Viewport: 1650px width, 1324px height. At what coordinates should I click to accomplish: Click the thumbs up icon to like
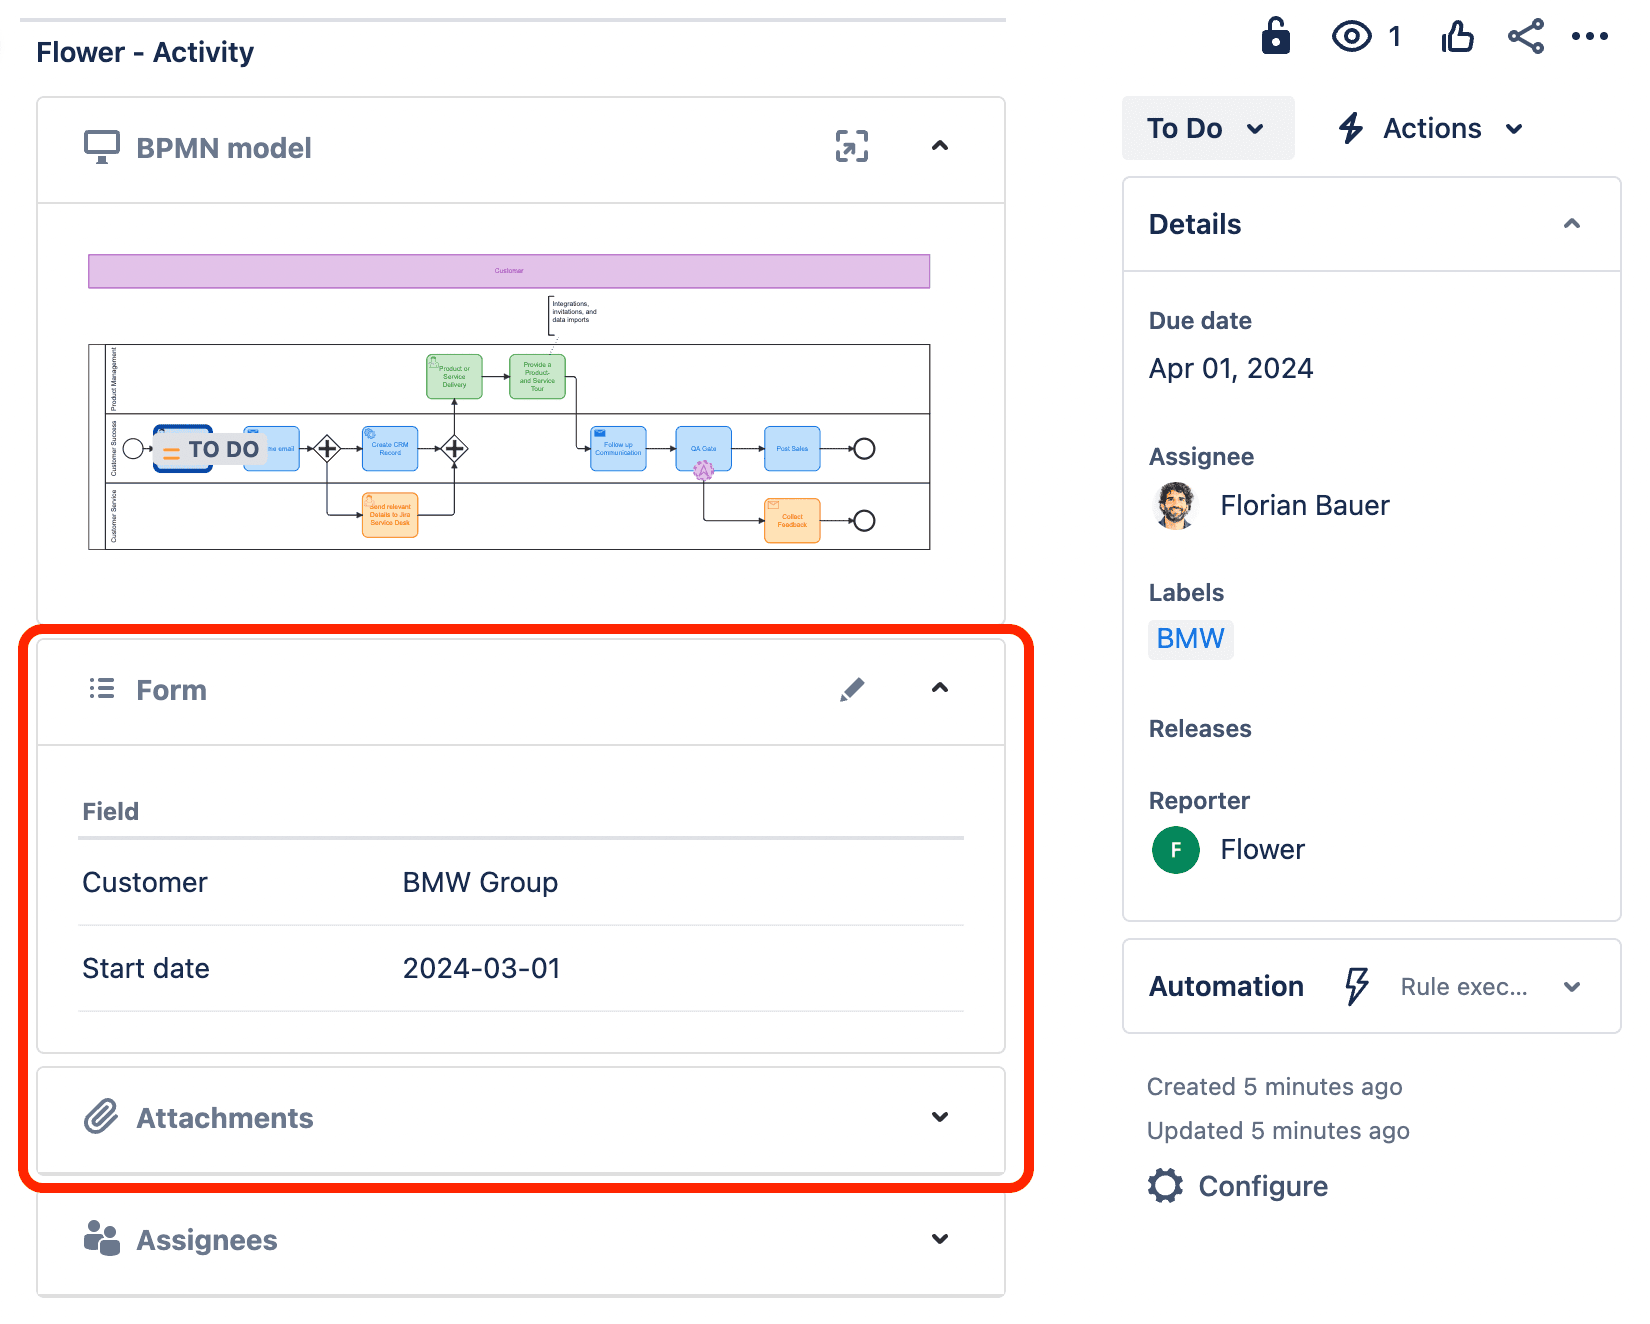1457,35
